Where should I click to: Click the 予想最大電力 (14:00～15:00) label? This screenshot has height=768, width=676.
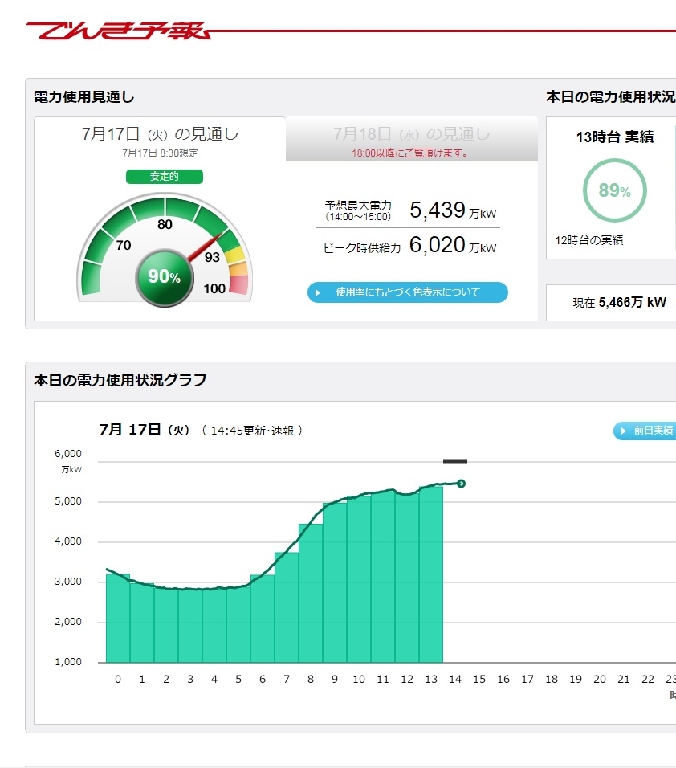click(x=358, y=211)
